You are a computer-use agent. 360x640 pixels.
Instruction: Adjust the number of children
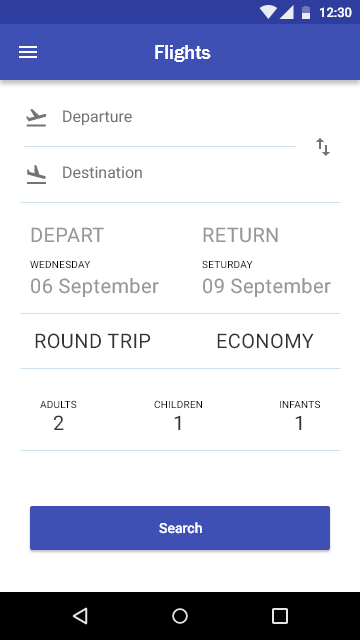click(x=178, y=416)
